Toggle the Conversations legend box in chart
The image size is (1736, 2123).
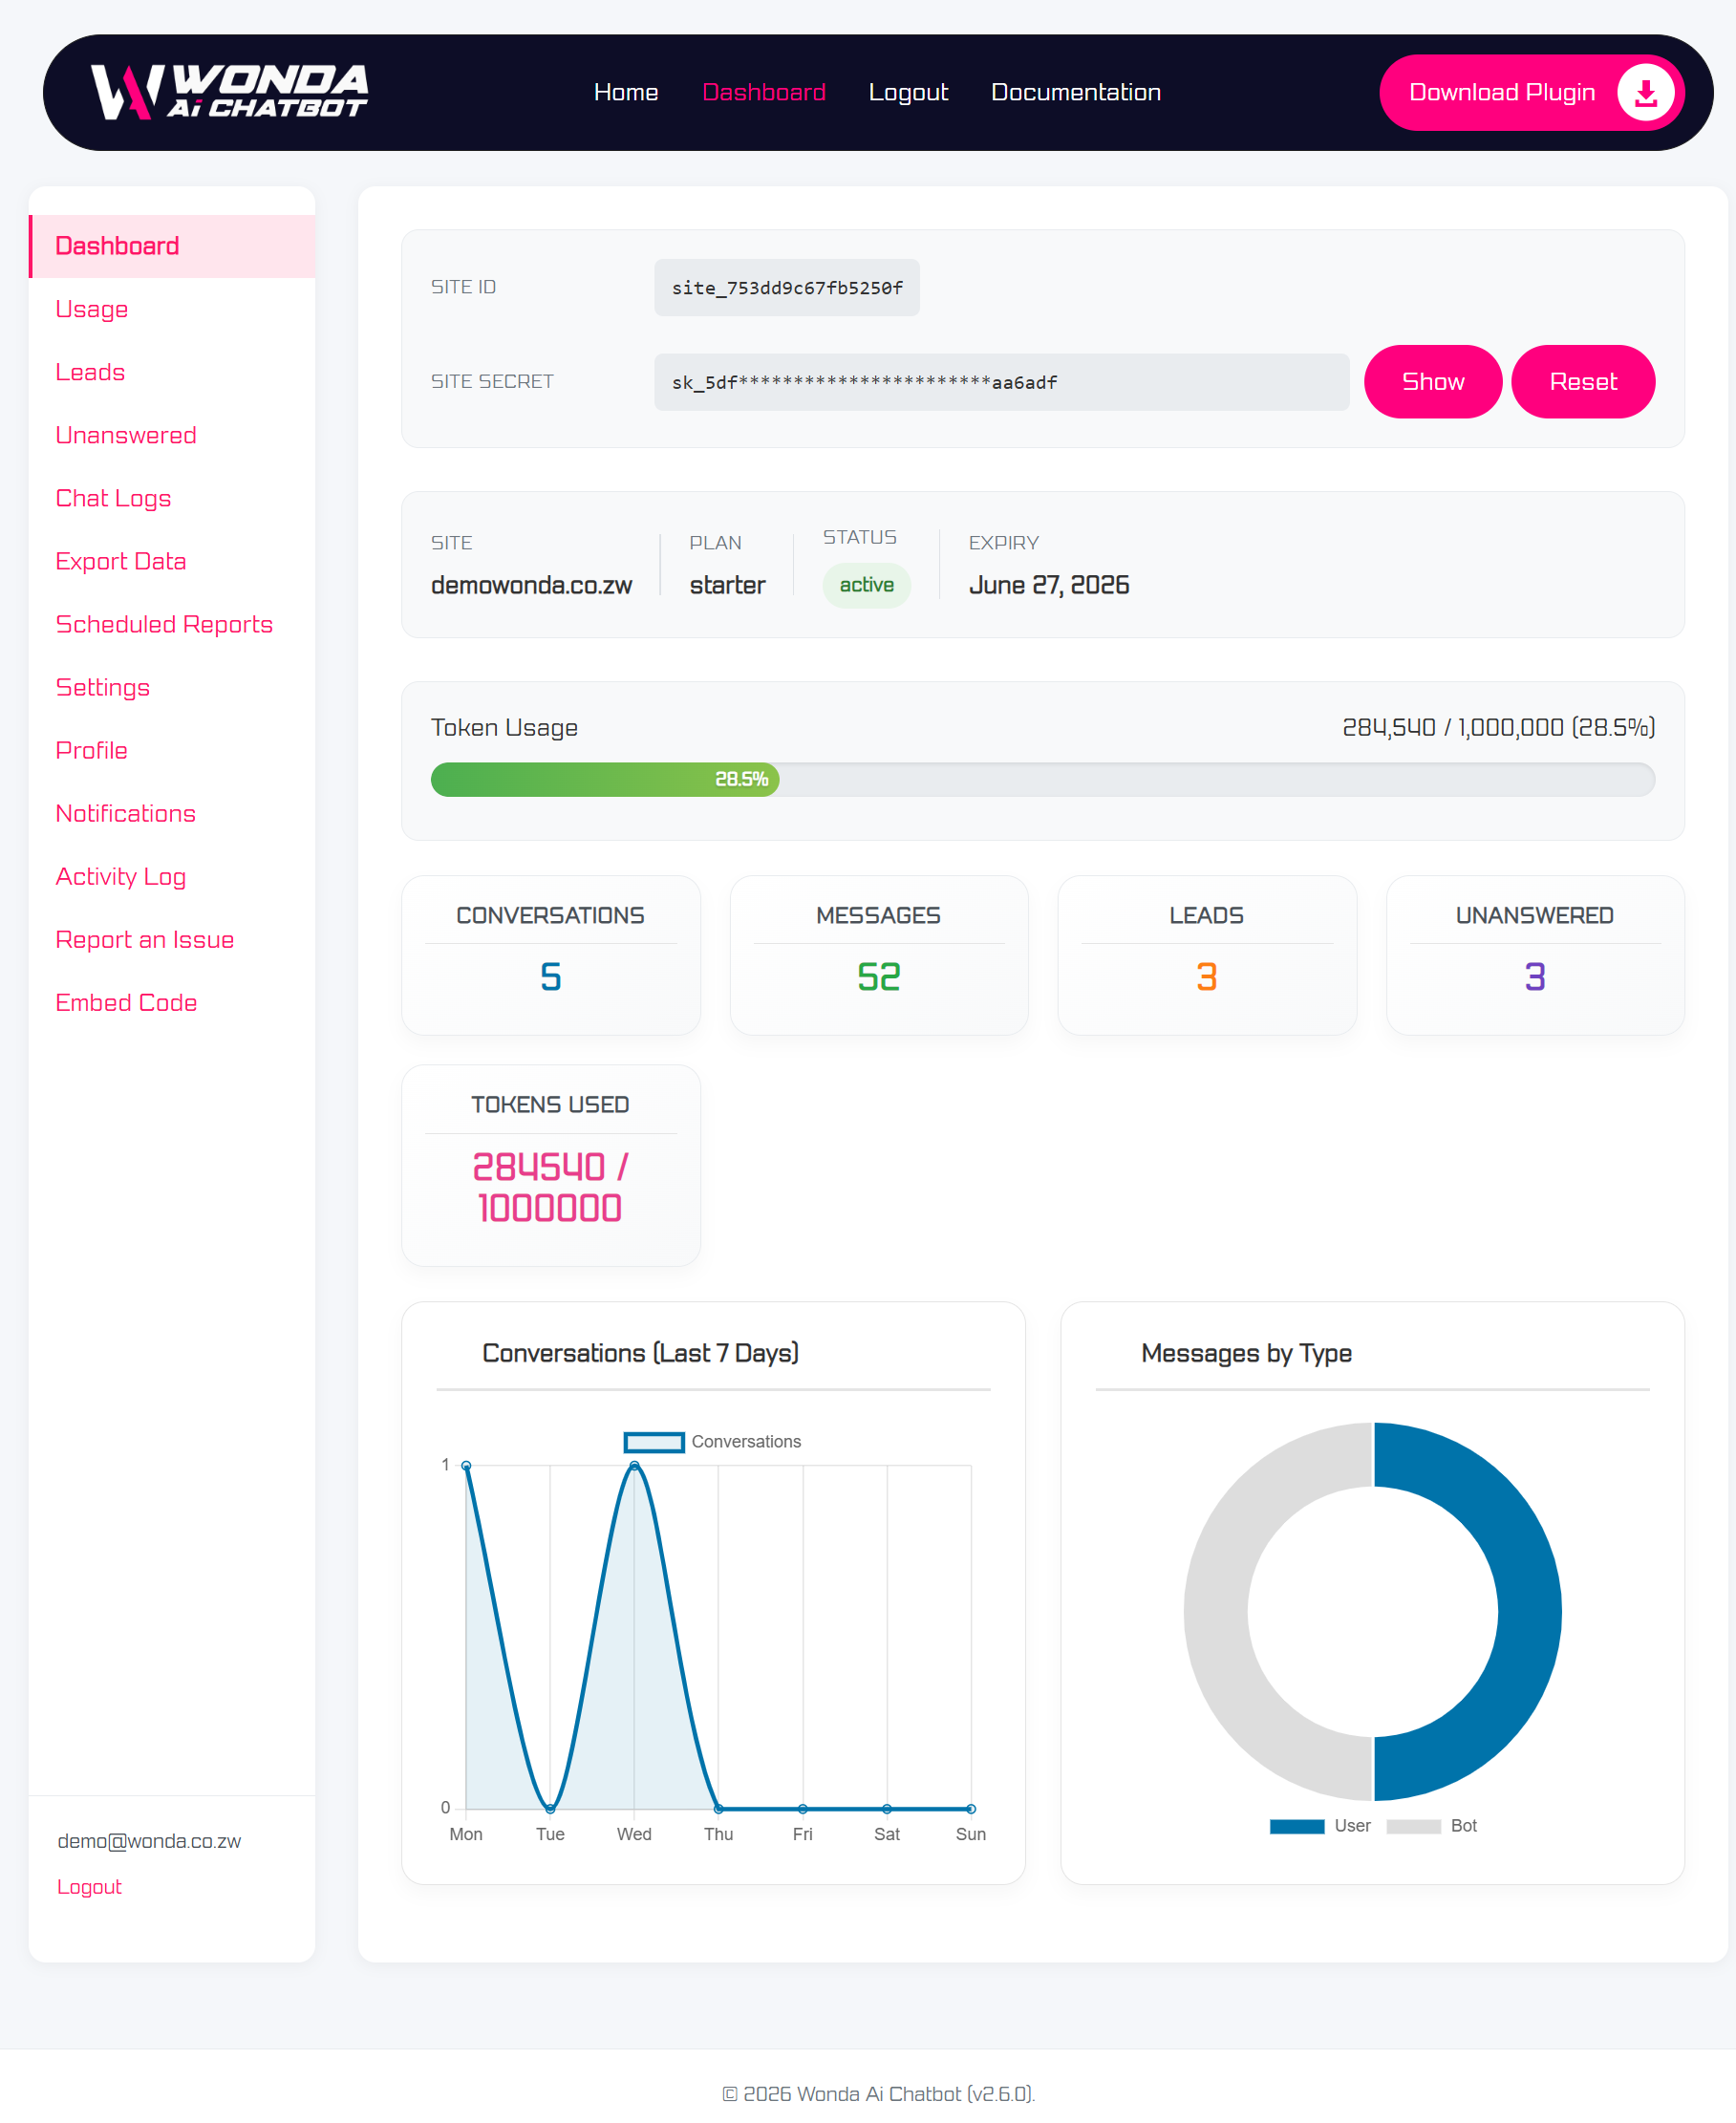(653, 1441)
